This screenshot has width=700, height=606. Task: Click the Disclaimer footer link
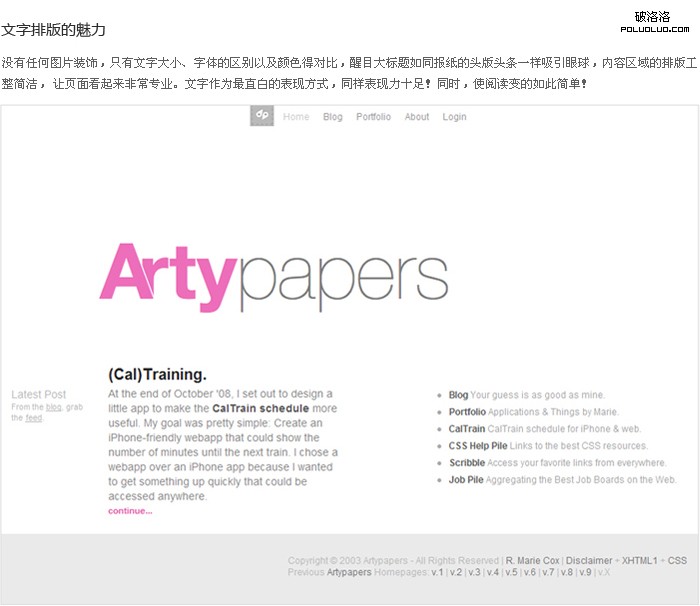[x=589, y=561]
